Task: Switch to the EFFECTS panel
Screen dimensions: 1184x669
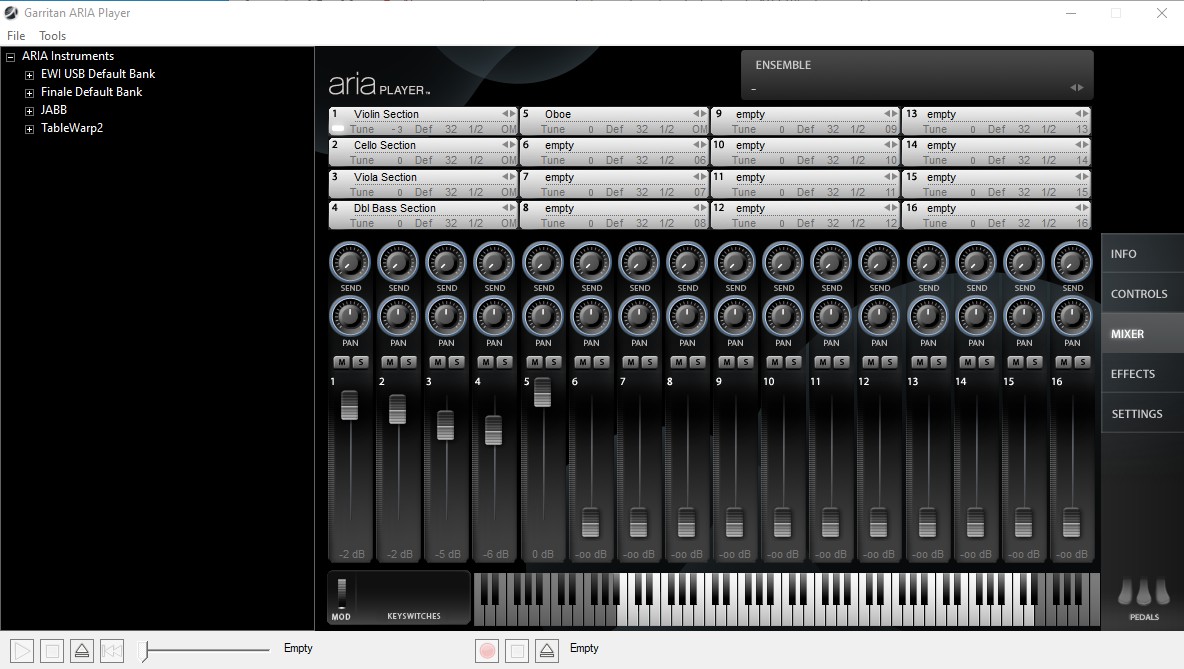Action: [x=1132, y=374]
